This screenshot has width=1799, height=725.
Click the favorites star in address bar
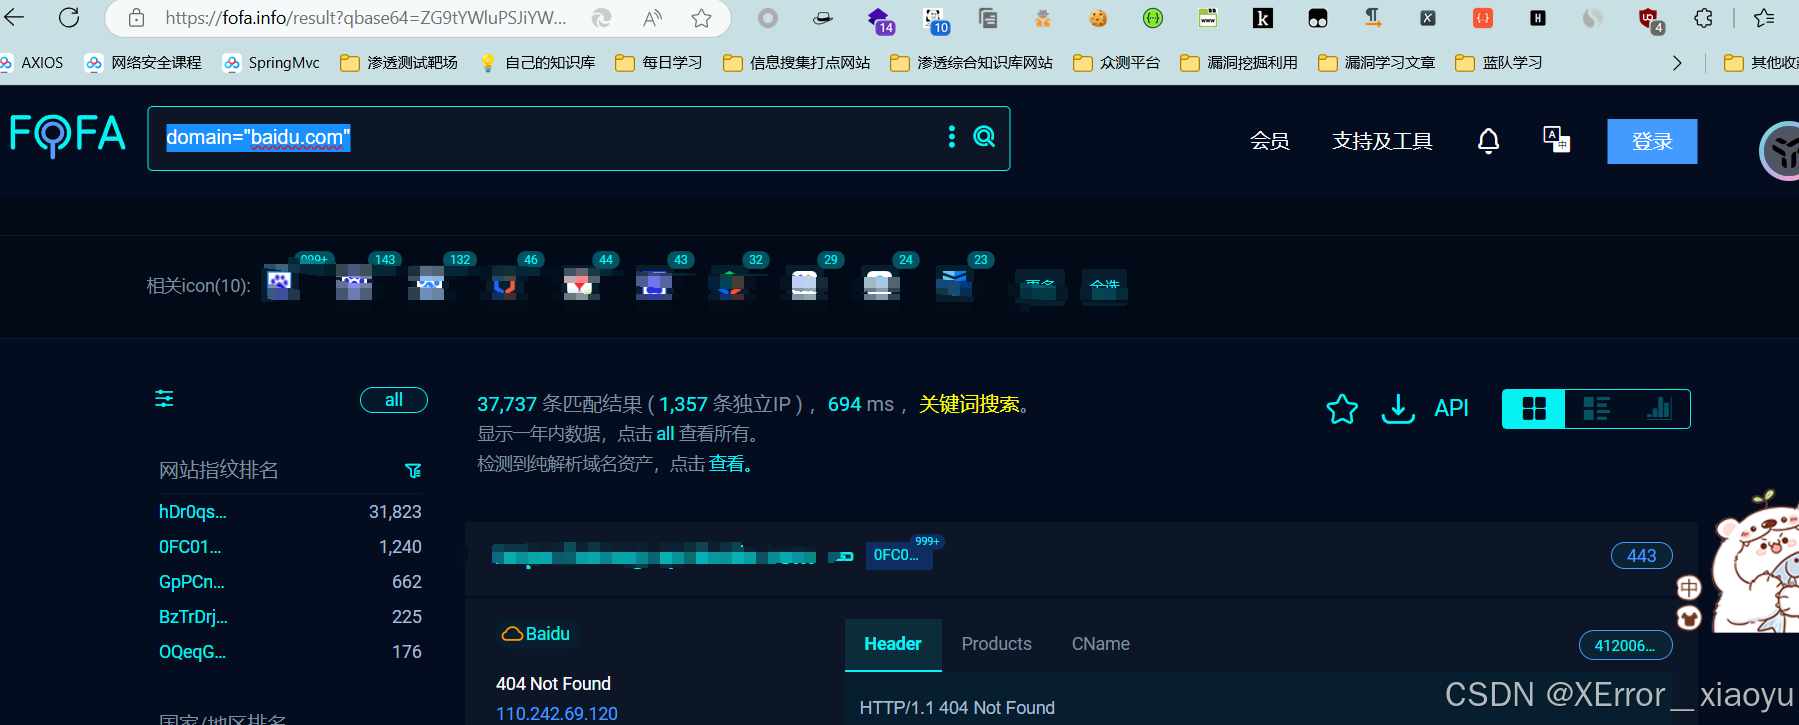click(702, 18)
